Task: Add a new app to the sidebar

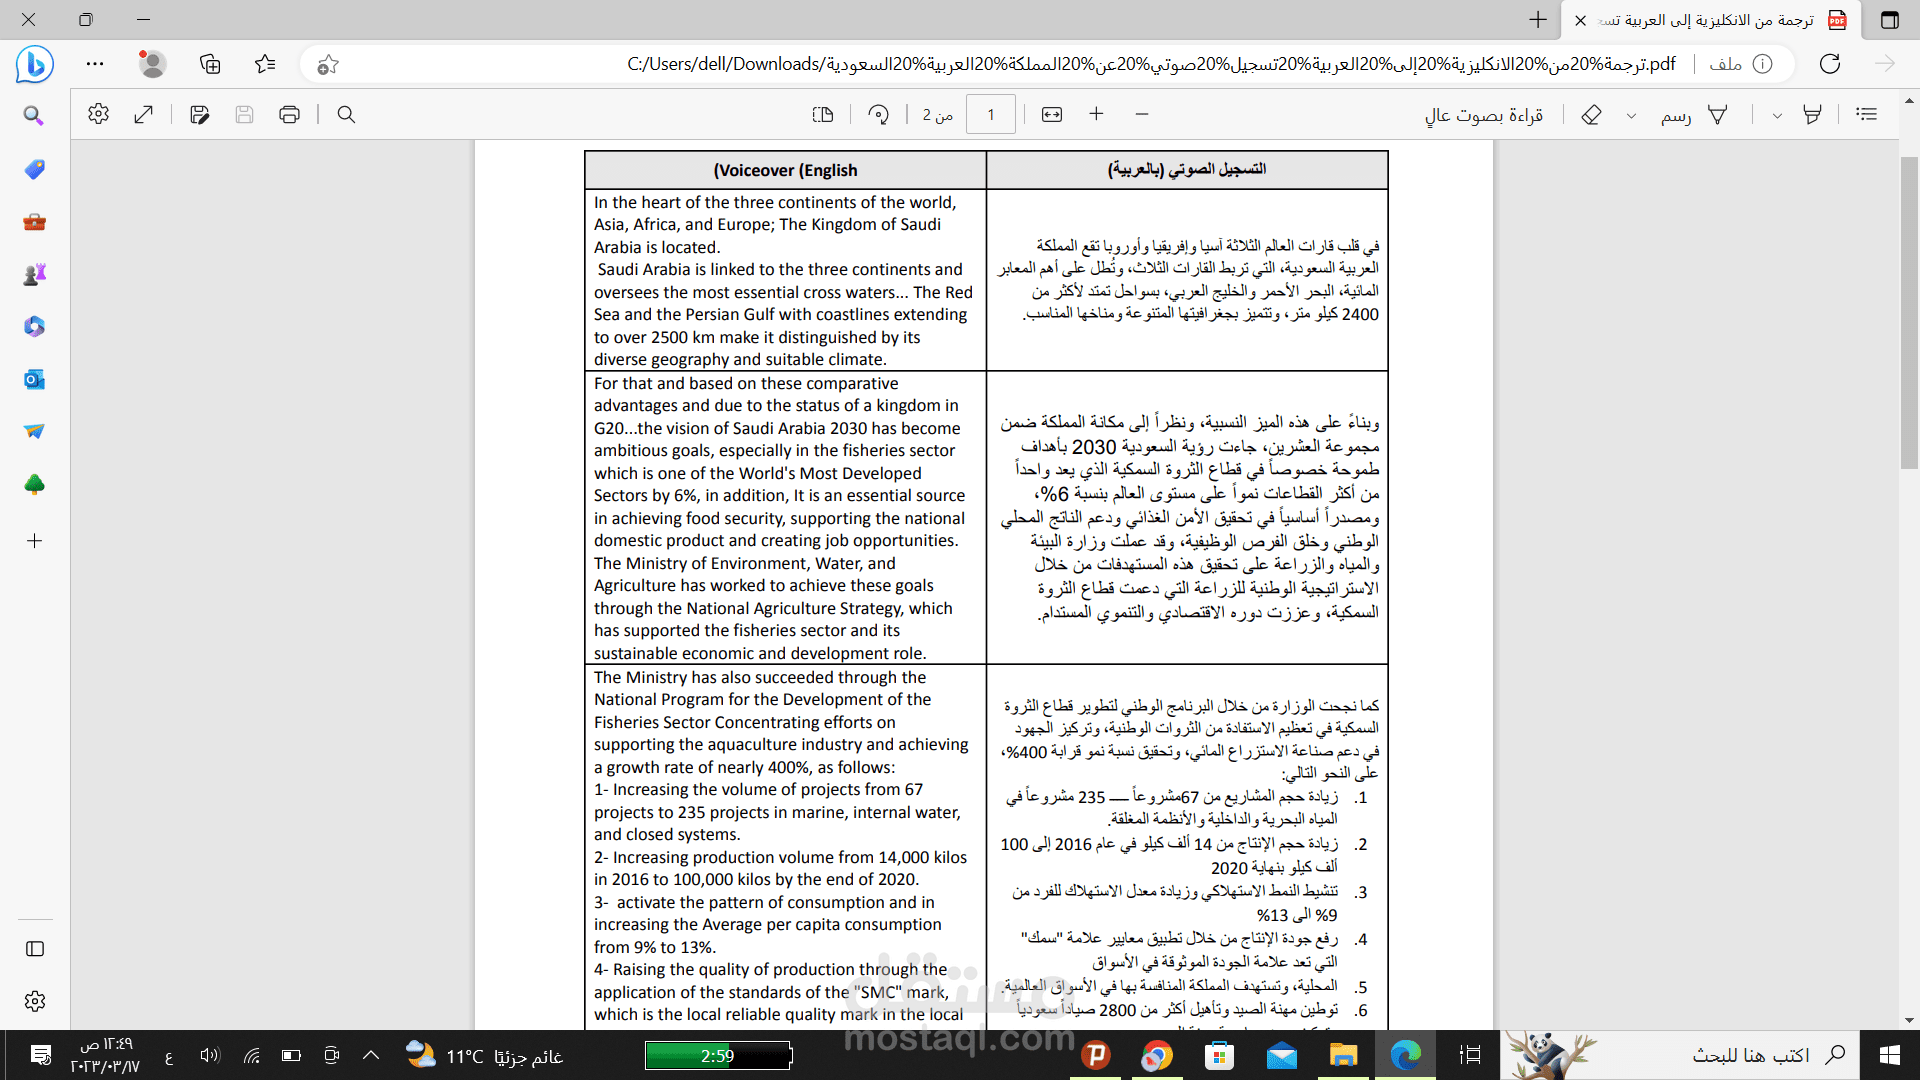Action: (x=34, y=541)
